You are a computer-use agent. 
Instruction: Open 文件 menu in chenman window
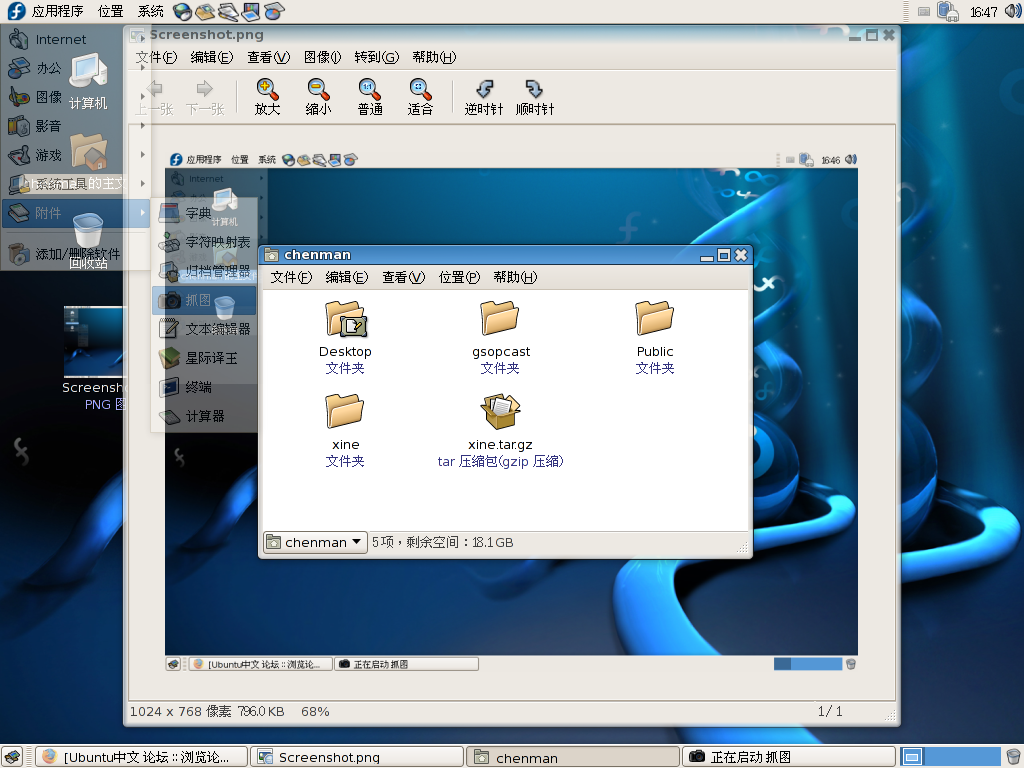pyautogui.click(x=291, y=278)
